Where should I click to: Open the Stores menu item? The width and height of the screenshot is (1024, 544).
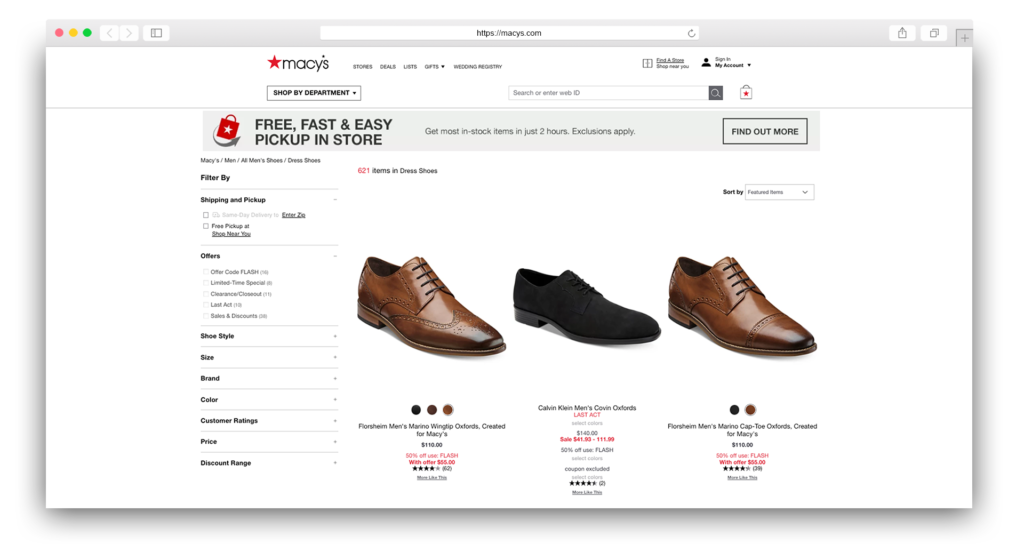point(362,67)
